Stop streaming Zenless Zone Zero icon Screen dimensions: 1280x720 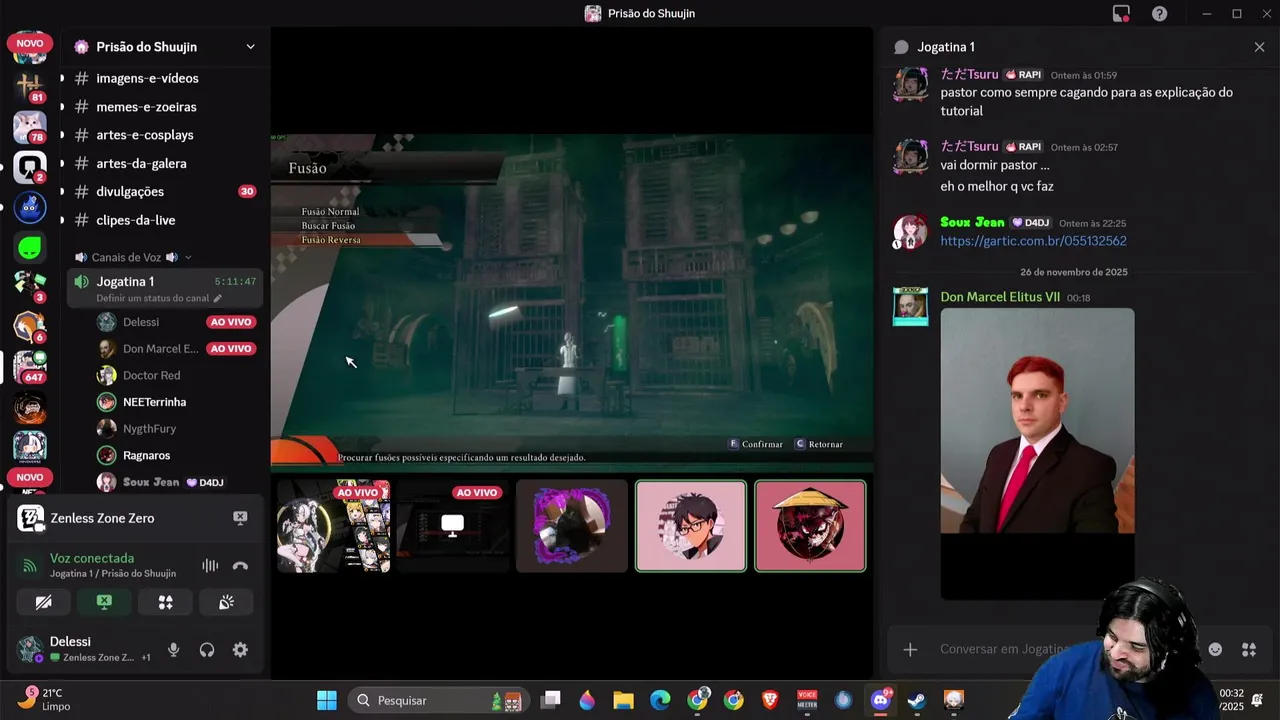pyautogui.click(x=240, y=517)
